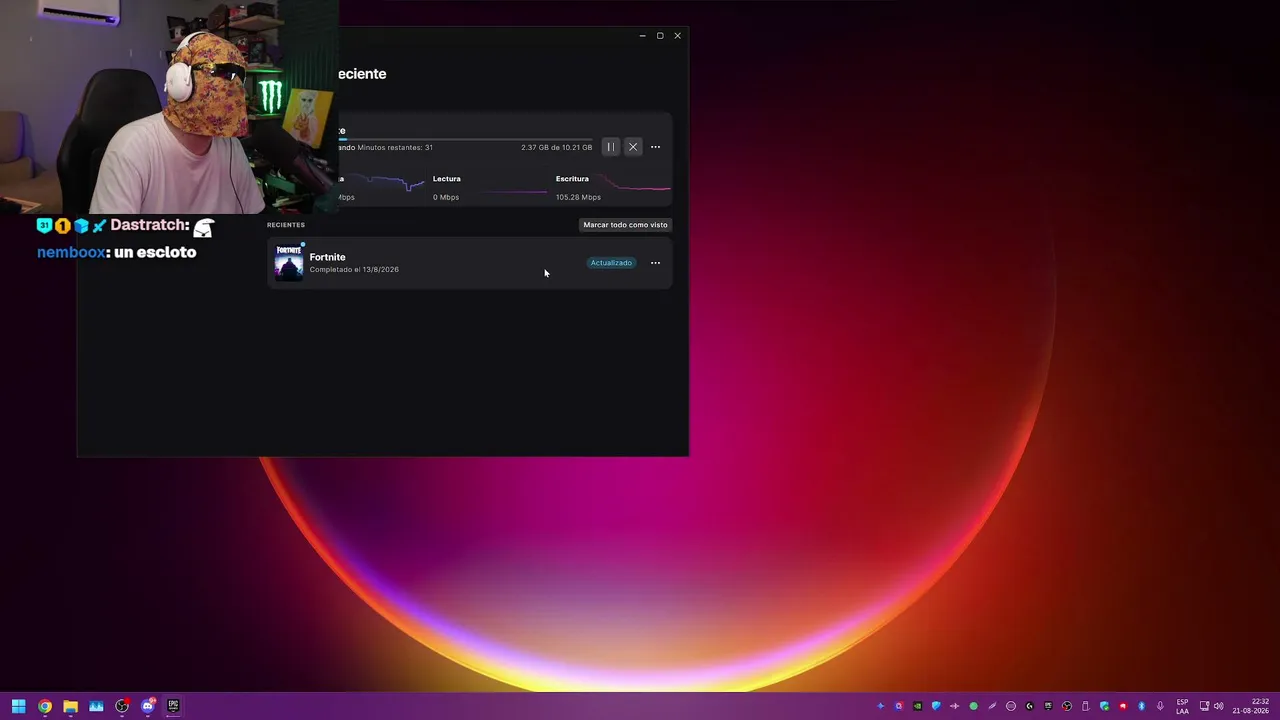Viewport: 1280px width, 720px height.
Task: Open the three-dot menu on the Fortnite row
Action: [x=655, y=263]
